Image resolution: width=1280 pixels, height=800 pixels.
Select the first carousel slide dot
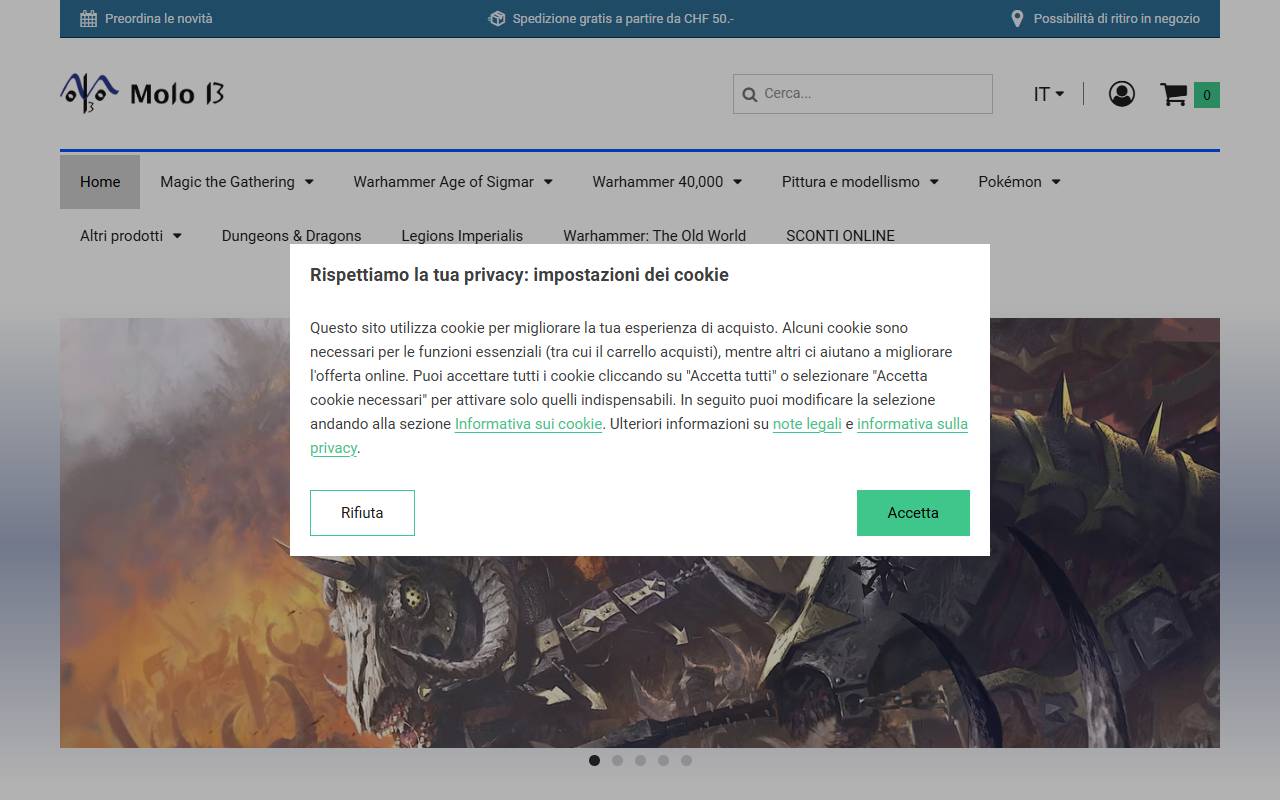[x=594, y=760]
